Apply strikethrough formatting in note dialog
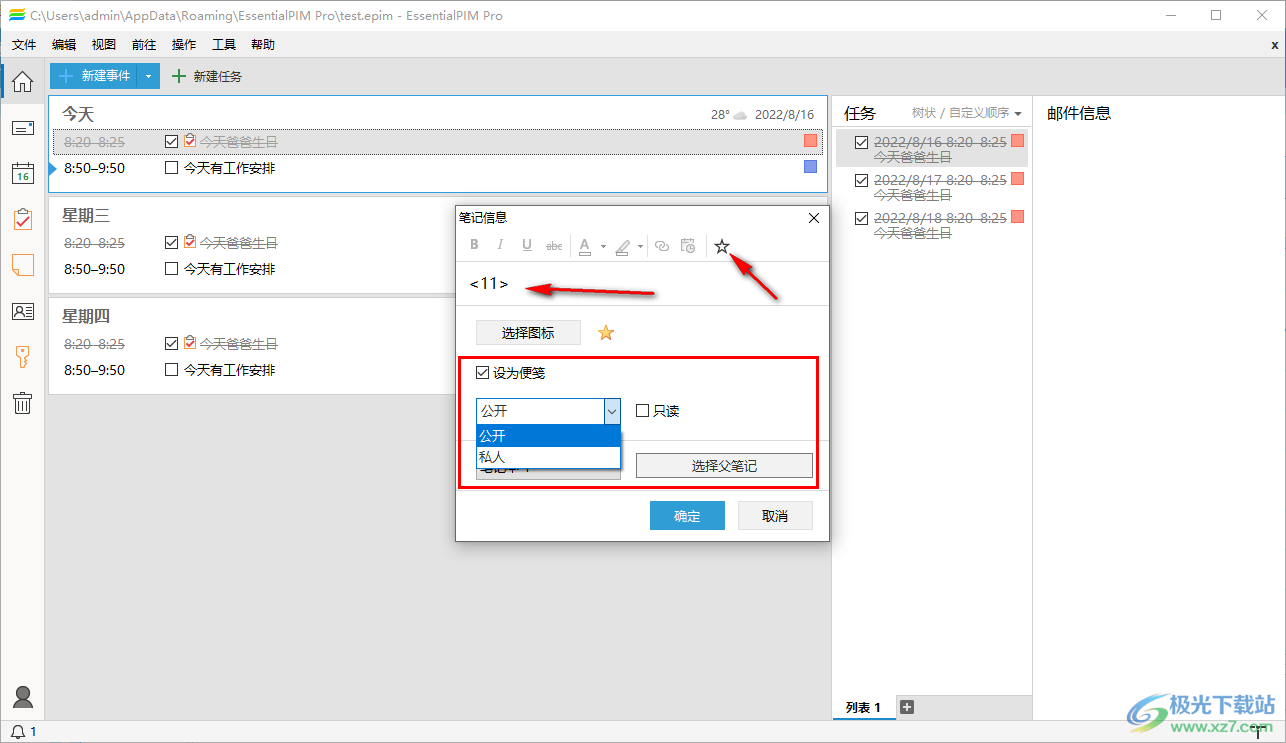The width and height of the screenshot is (1286, 743). tap(554, 245)
